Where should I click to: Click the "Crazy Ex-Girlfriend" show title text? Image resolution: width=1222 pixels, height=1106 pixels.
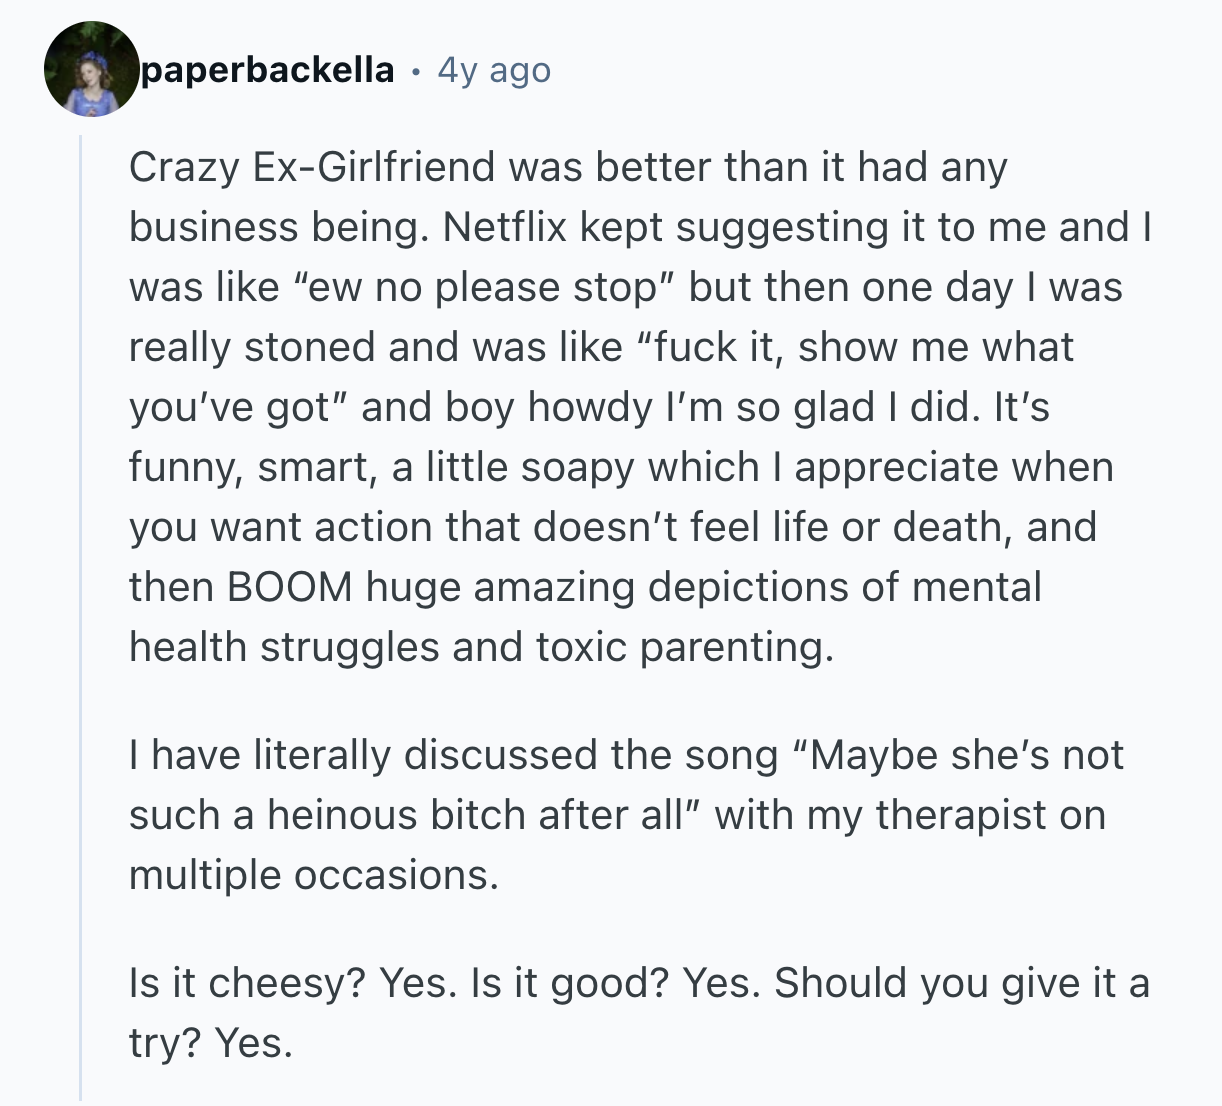pyautogui.click(x=311, y=167)
